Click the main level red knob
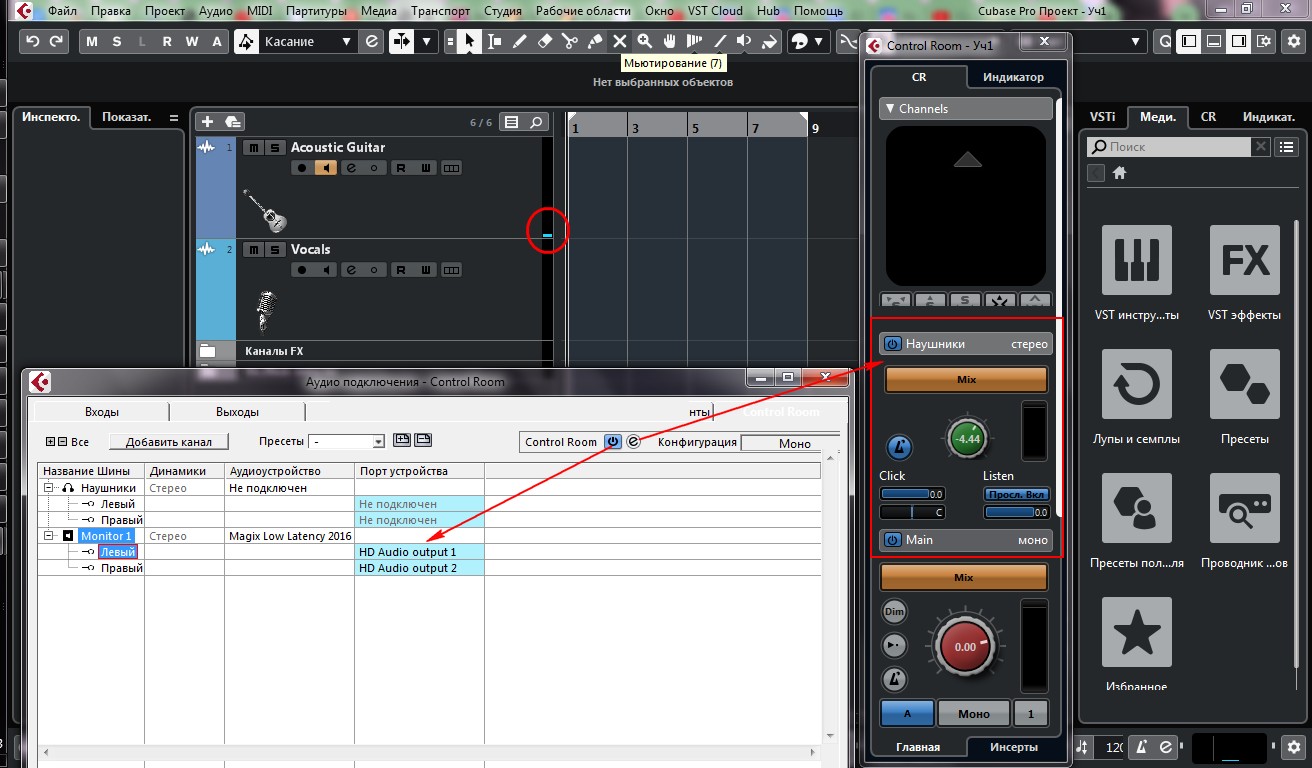1312x768 pixels. [x=965, y=646]
